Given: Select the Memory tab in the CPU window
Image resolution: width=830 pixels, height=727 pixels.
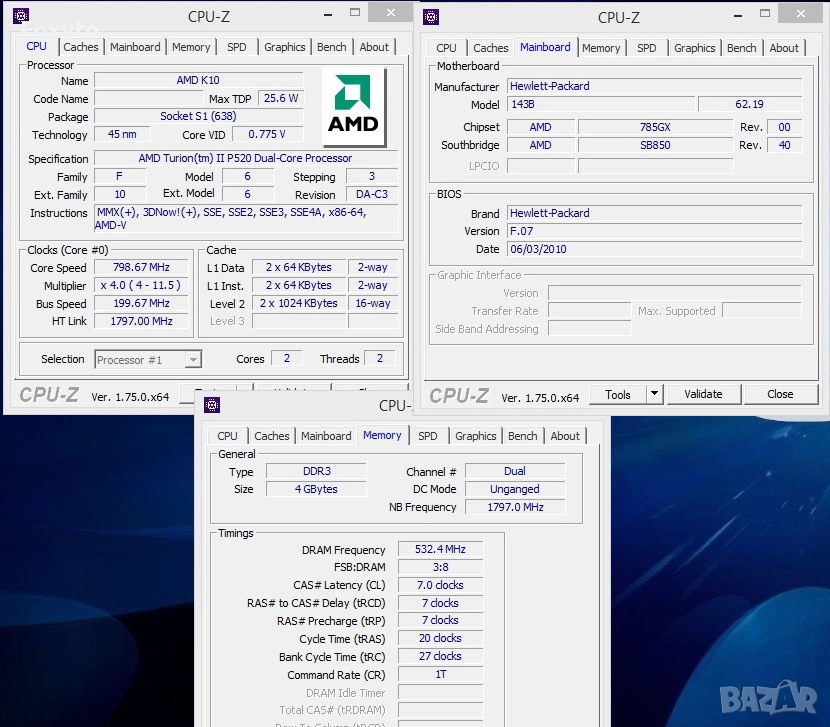Looking at the screenshot, I should coord(191,47).
